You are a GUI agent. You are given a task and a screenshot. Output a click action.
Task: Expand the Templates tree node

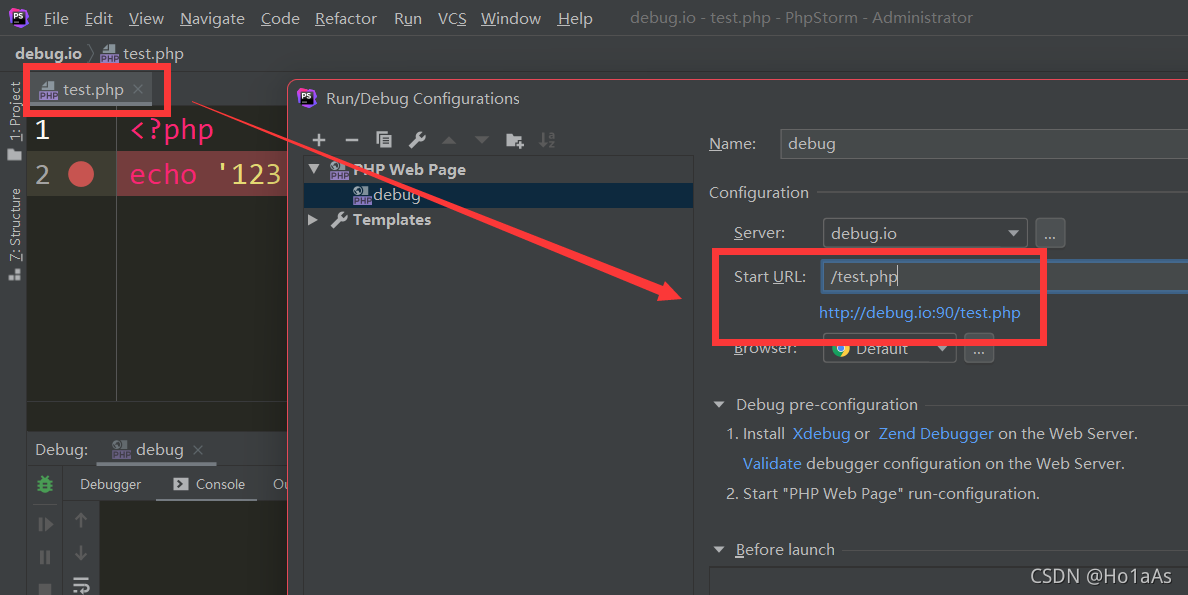click(313, 220)
